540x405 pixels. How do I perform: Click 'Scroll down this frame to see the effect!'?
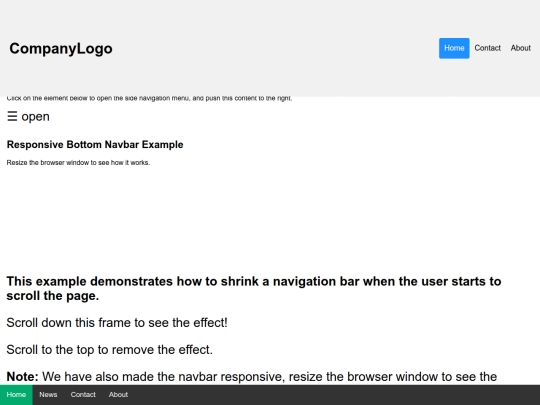pyautogui.click(x=117, y=323)
